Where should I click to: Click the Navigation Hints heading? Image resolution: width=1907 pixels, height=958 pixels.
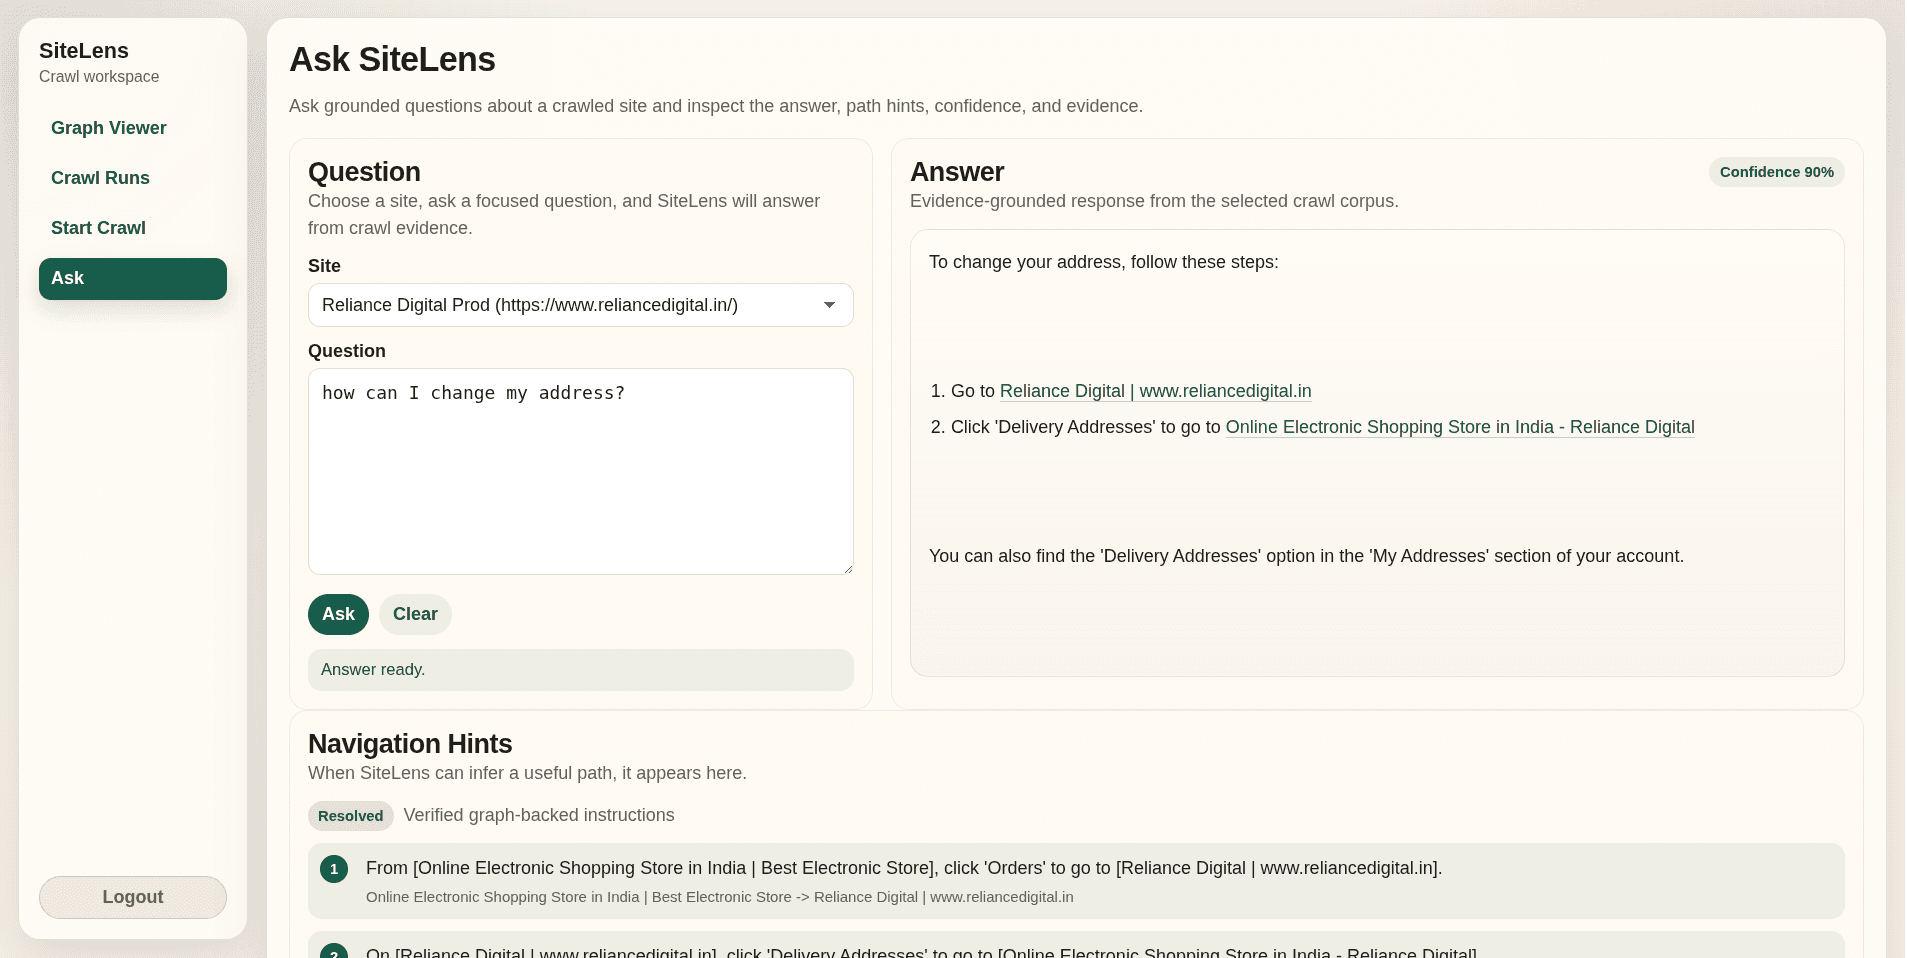coord(410,744)
